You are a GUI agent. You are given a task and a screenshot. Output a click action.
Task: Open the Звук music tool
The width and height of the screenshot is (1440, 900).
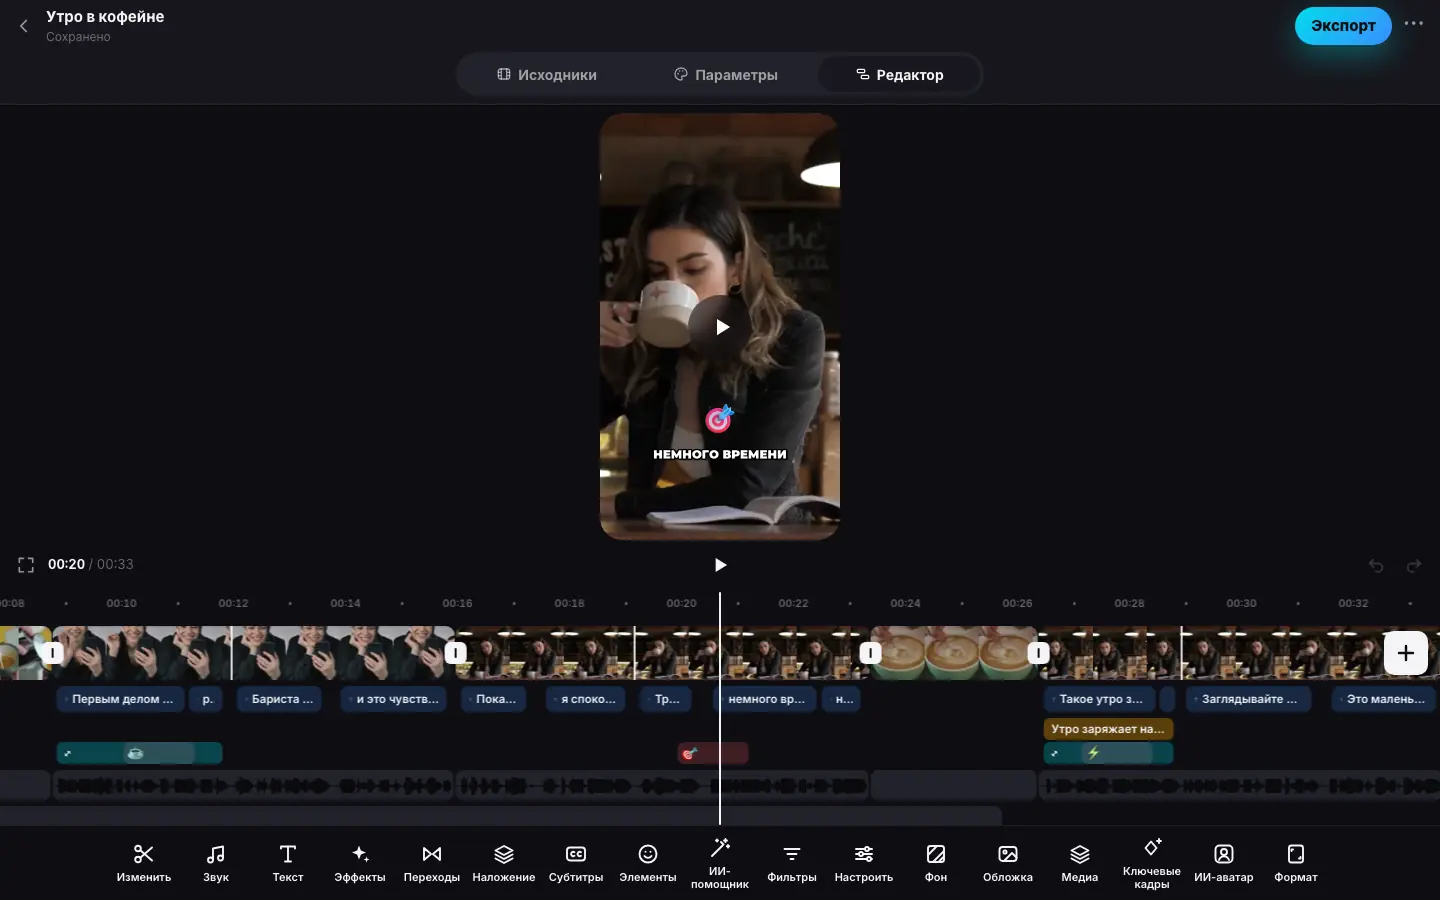click(216, 863)
